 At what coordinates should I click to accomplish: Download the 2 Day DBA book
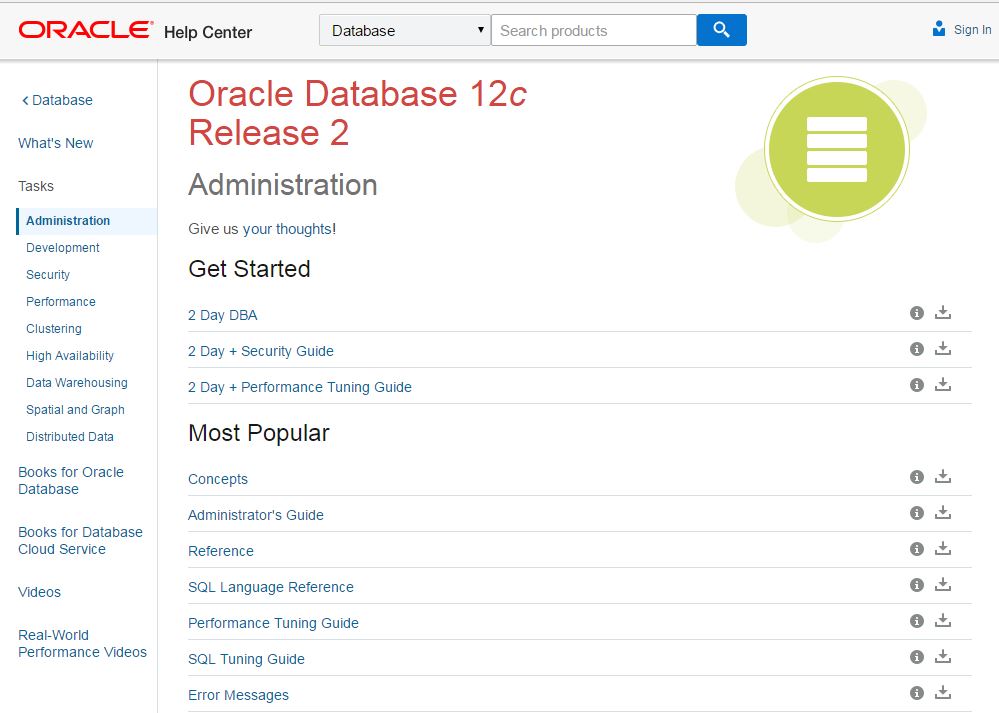point(943,312)
